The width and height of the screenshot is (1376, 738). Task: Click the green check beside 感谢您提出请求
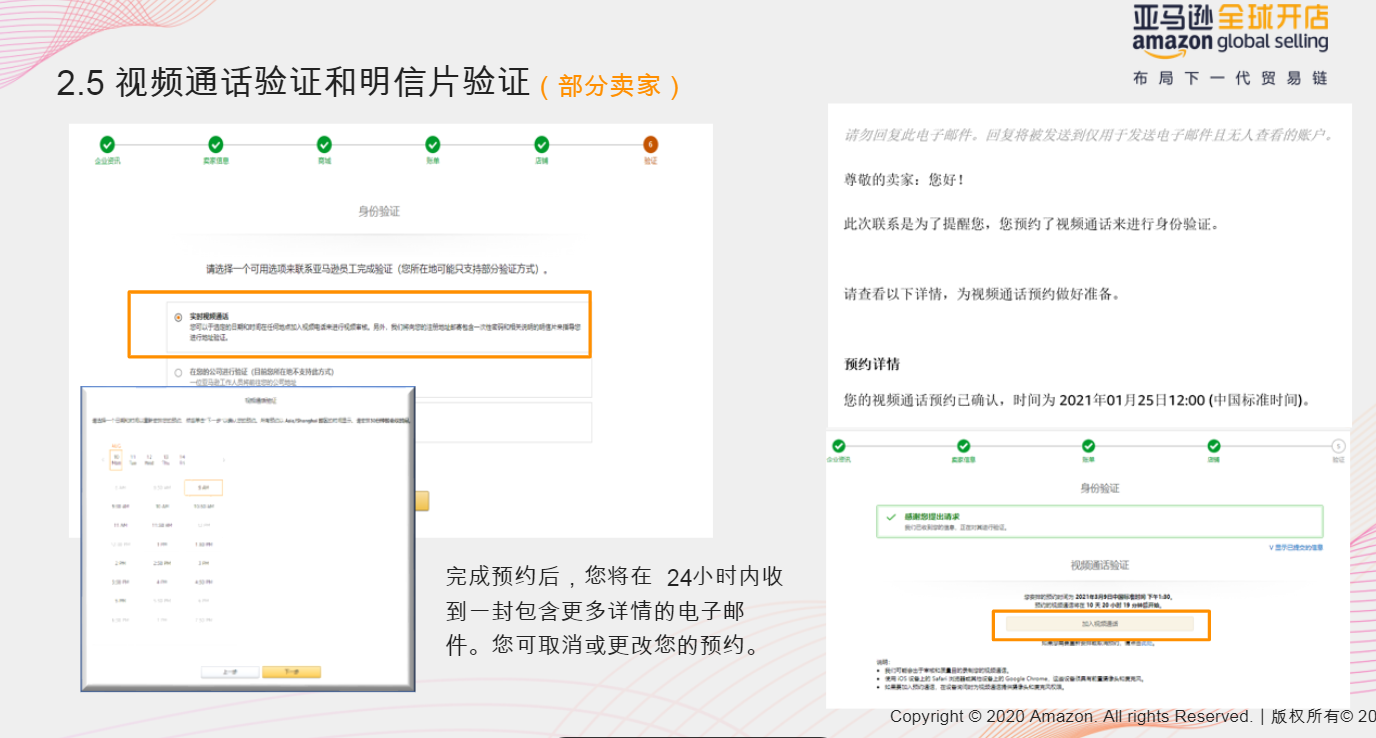(890, 518)
